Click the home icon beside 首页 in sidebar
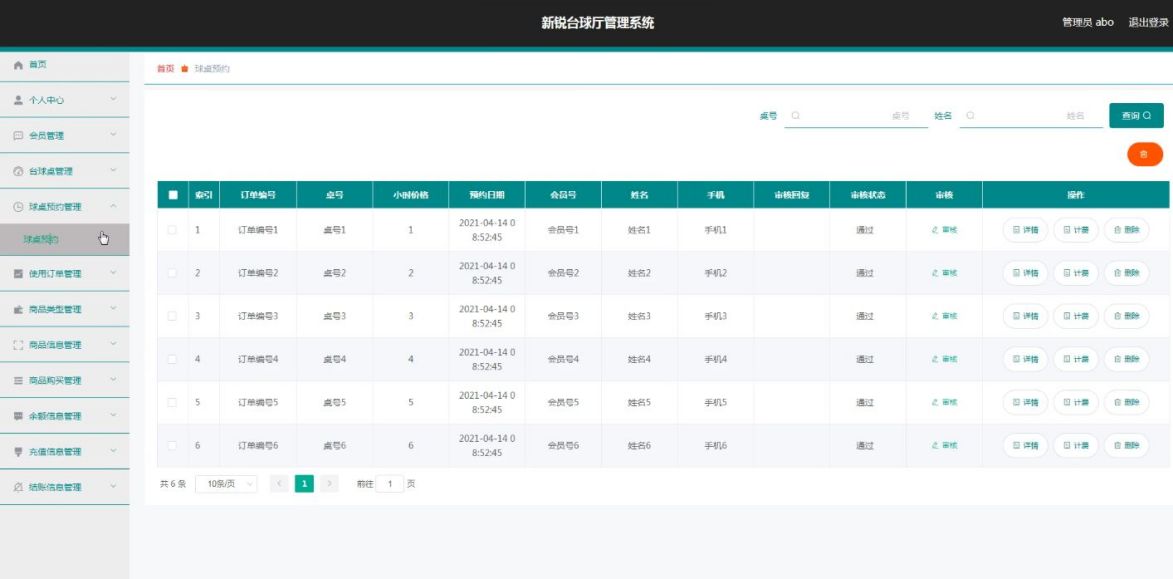 (19, 65)
